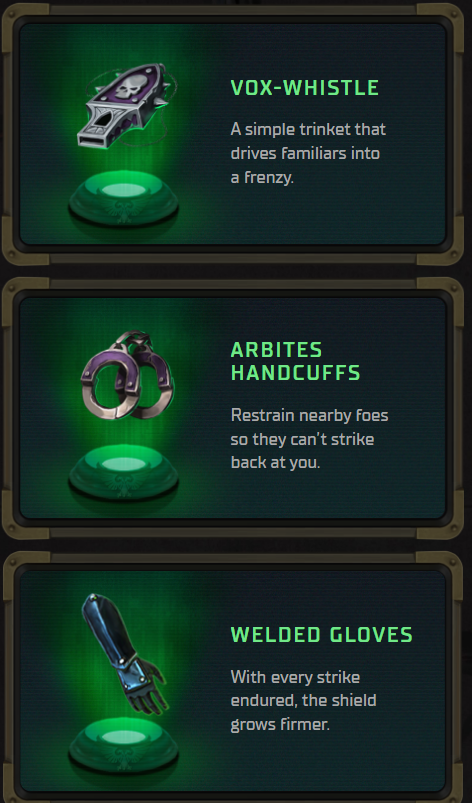Viewport: 472px width, 803px height.
Task: Click the Arbites Handcuffs icon
Action: 127,374
